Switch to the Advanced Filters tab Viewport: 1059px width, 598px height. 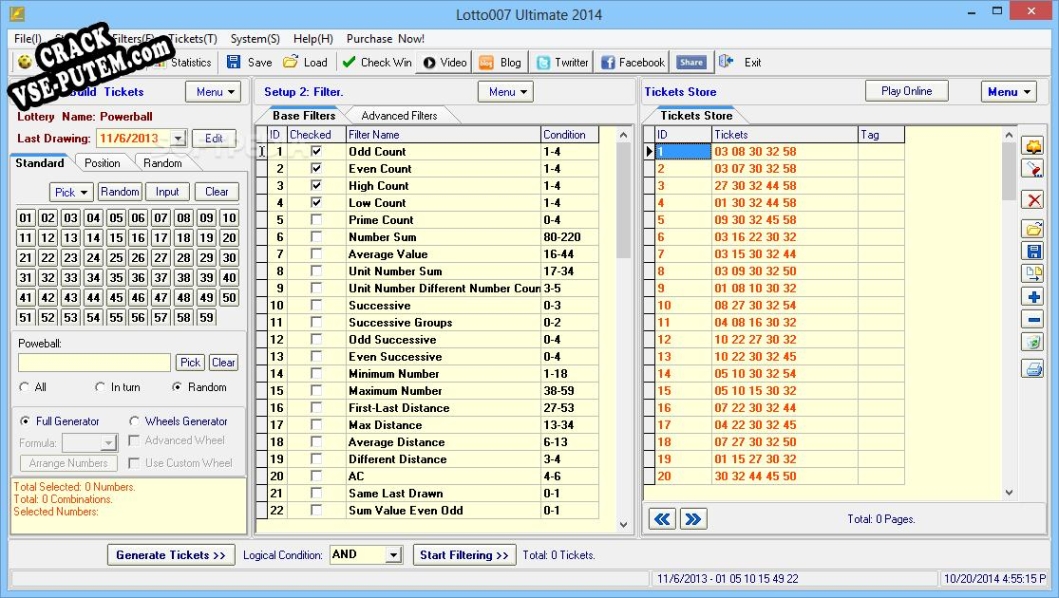coord(399,116)
